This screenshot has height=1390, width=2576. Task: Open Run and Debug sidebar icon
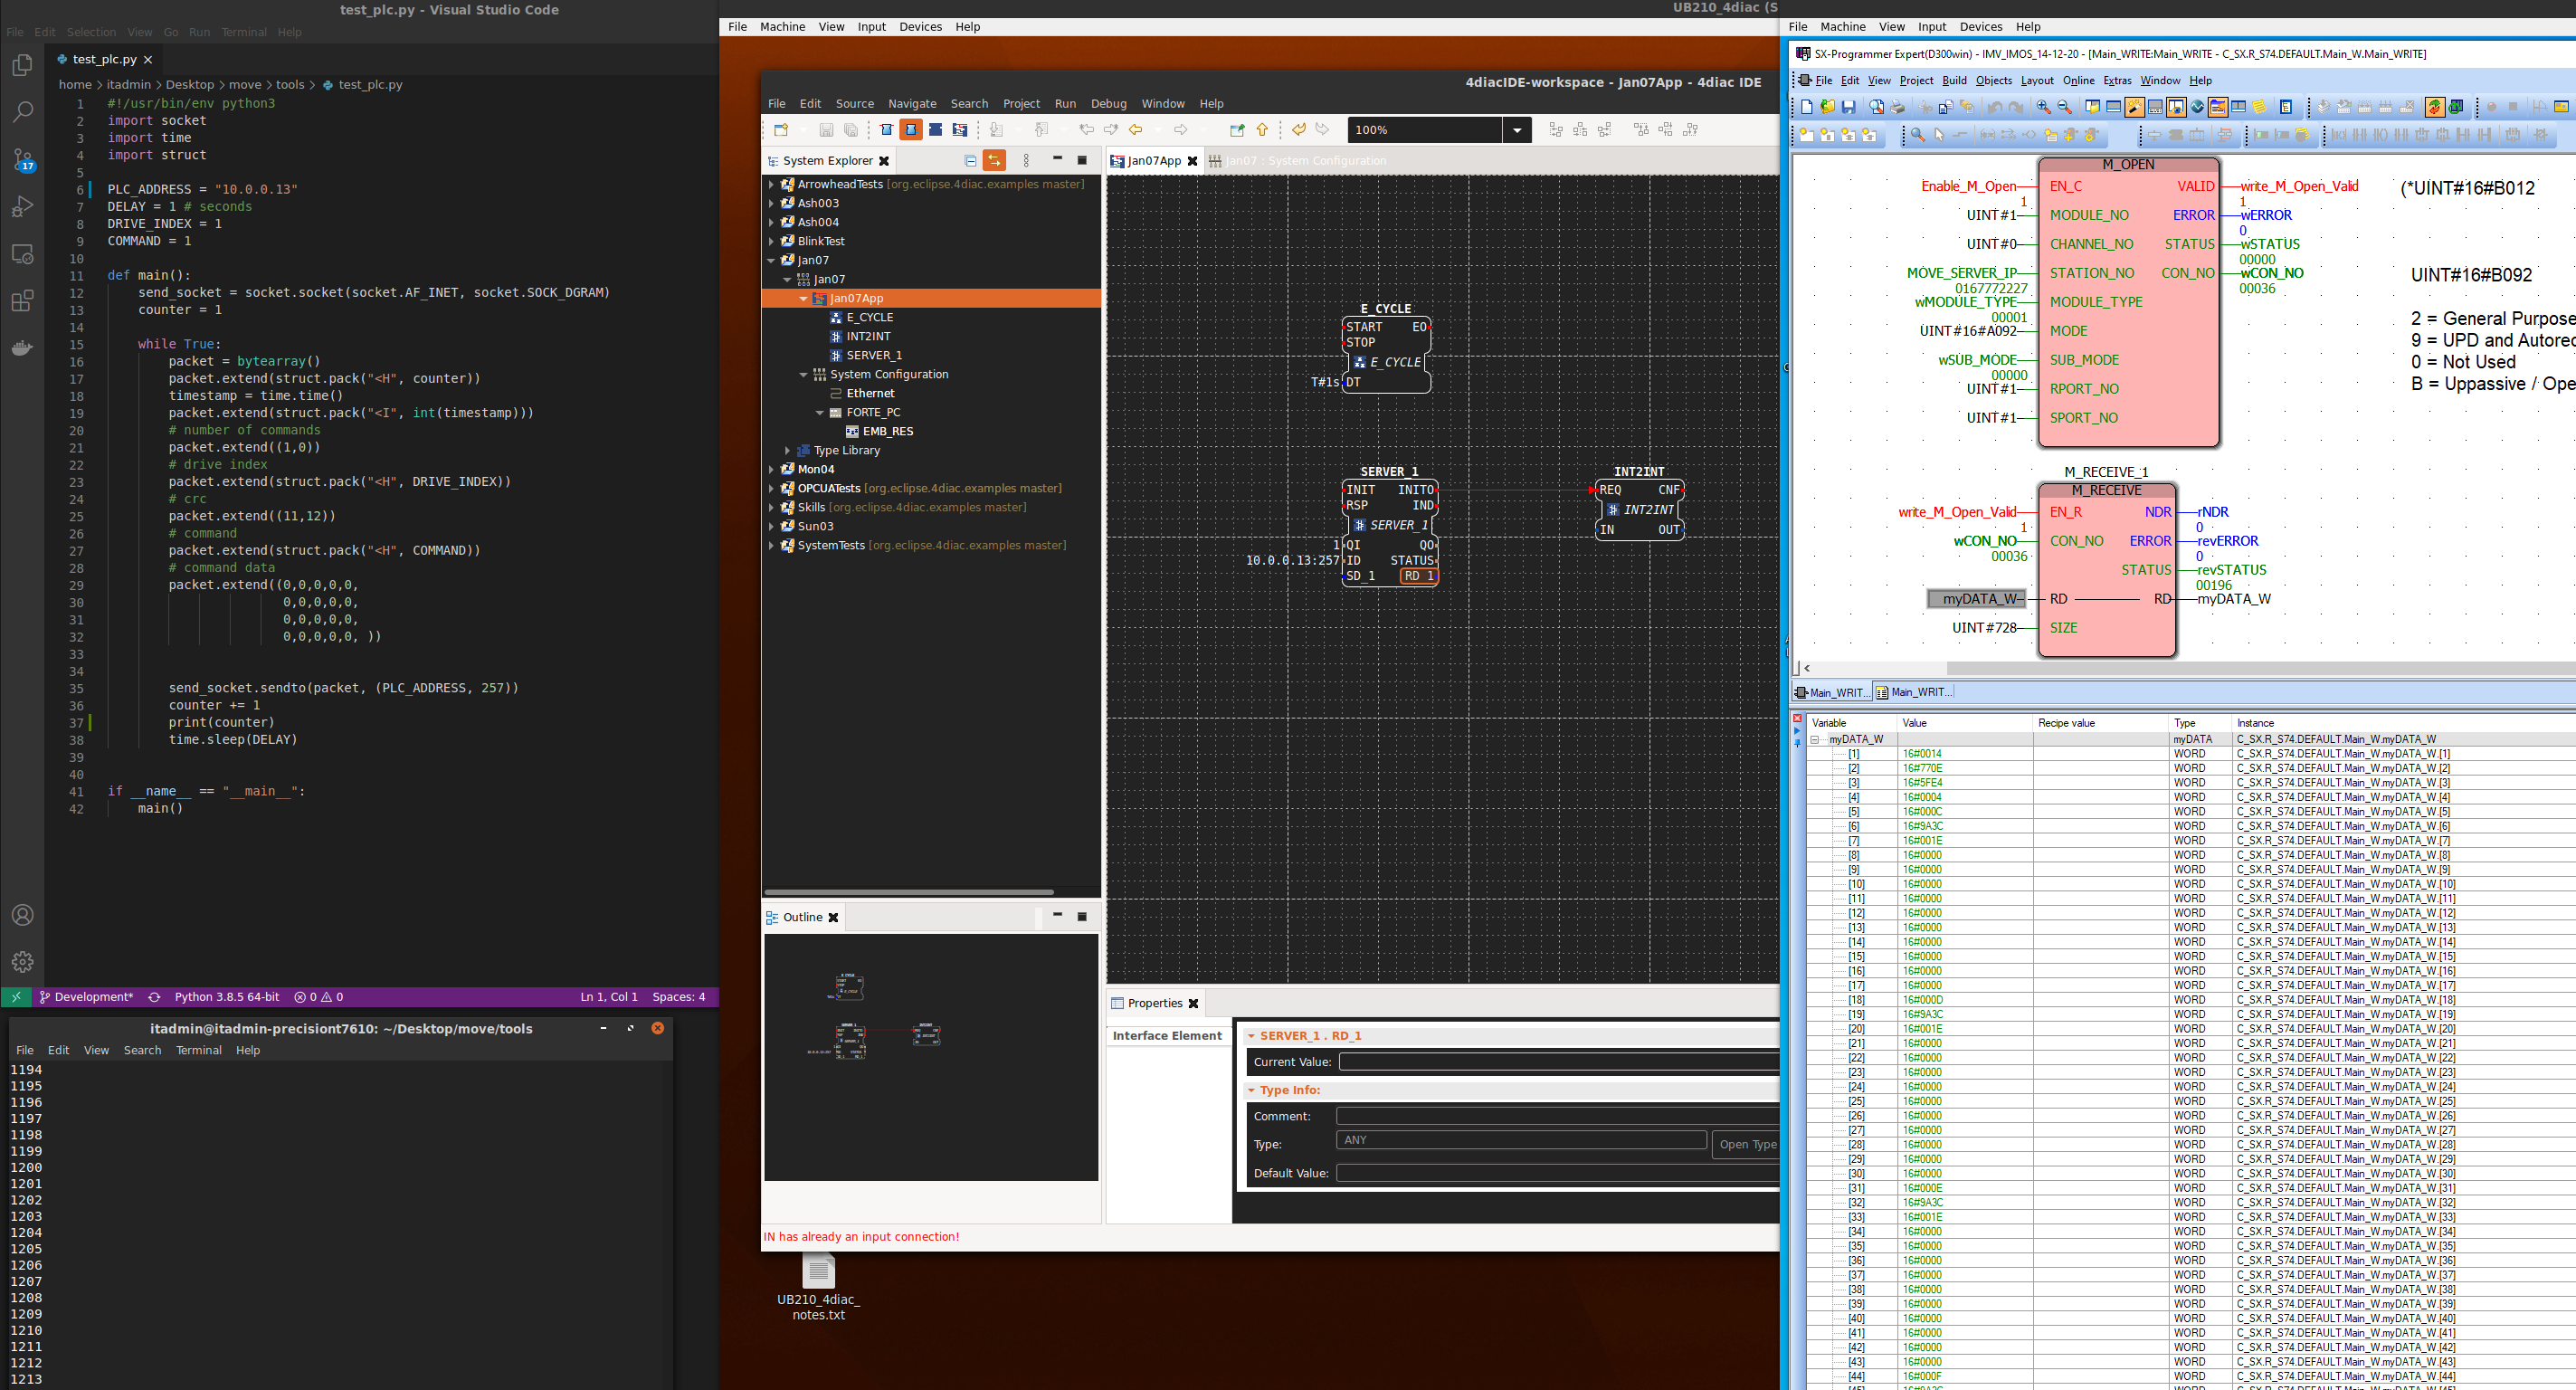[x=22, y=207]
